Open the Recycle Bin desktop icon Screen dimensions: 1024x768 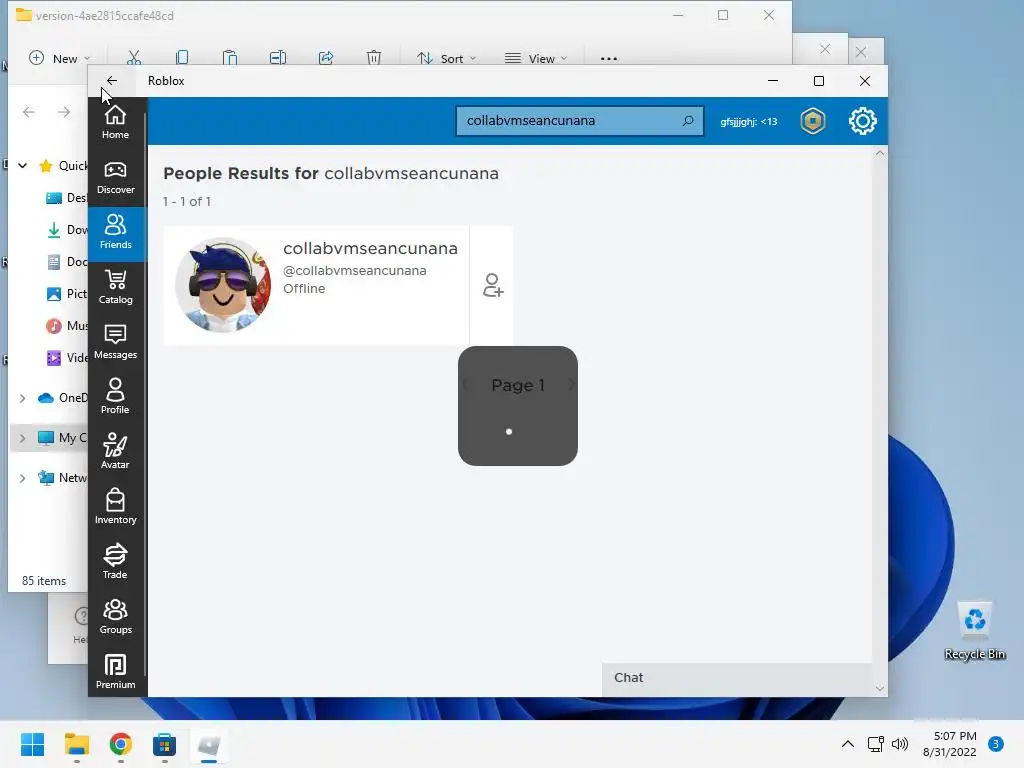975,630
